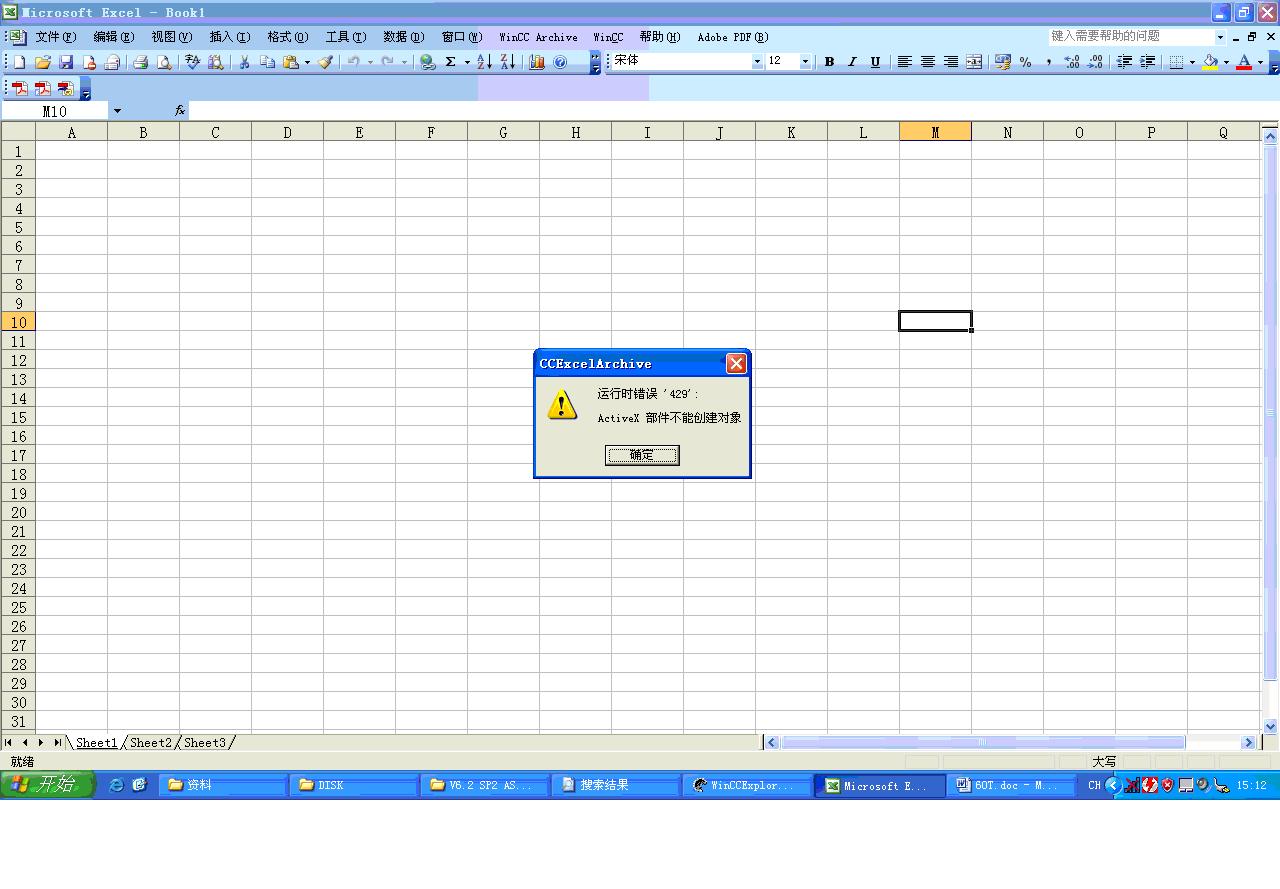1280x889 pixels.
Task: Open the font name dropdown
Action: pos(757,62)
